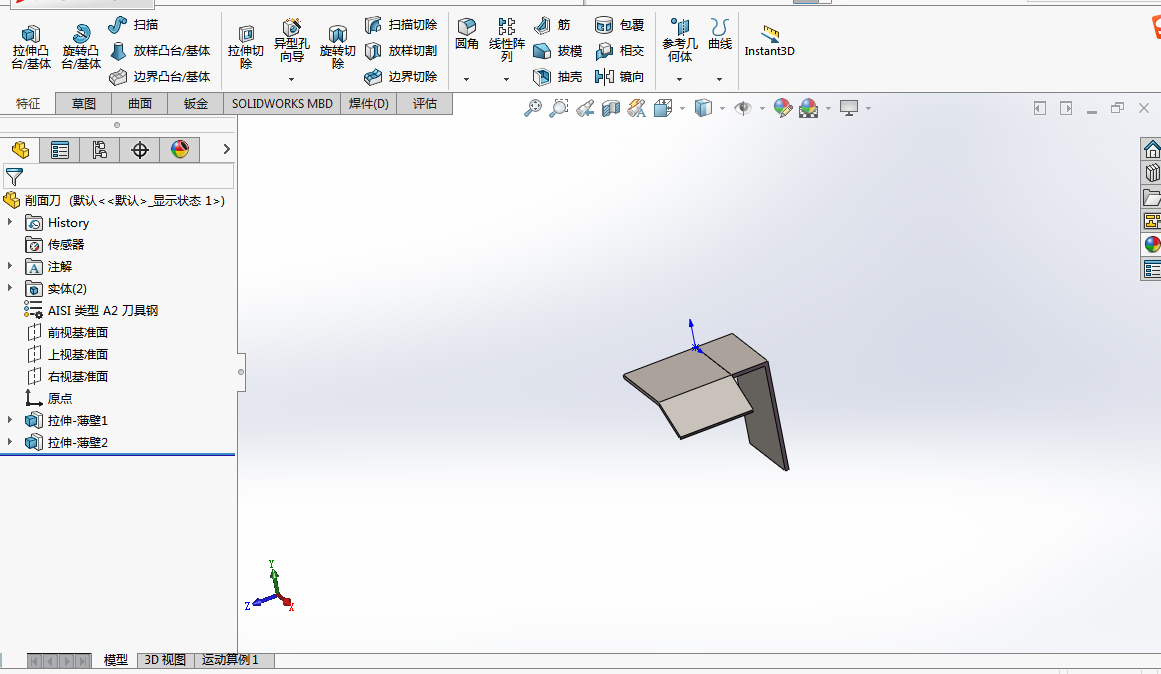The height and width of the screenshot is (674, 1161).
Task: Expand the 拉伸-薄壁1 feature
Action: pyautogui.click(x=10, y=420)
